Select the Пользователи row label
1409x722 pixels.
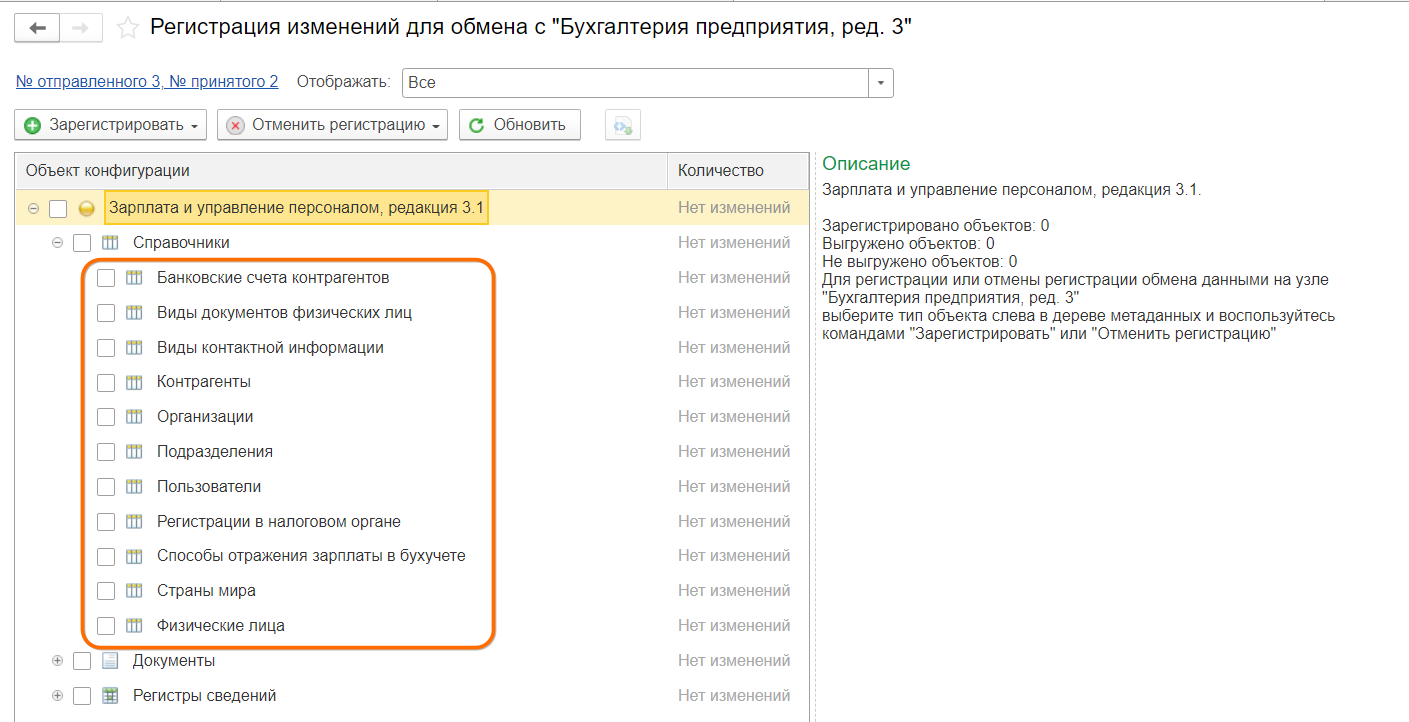pyautogui.click(x=209, y=487)
